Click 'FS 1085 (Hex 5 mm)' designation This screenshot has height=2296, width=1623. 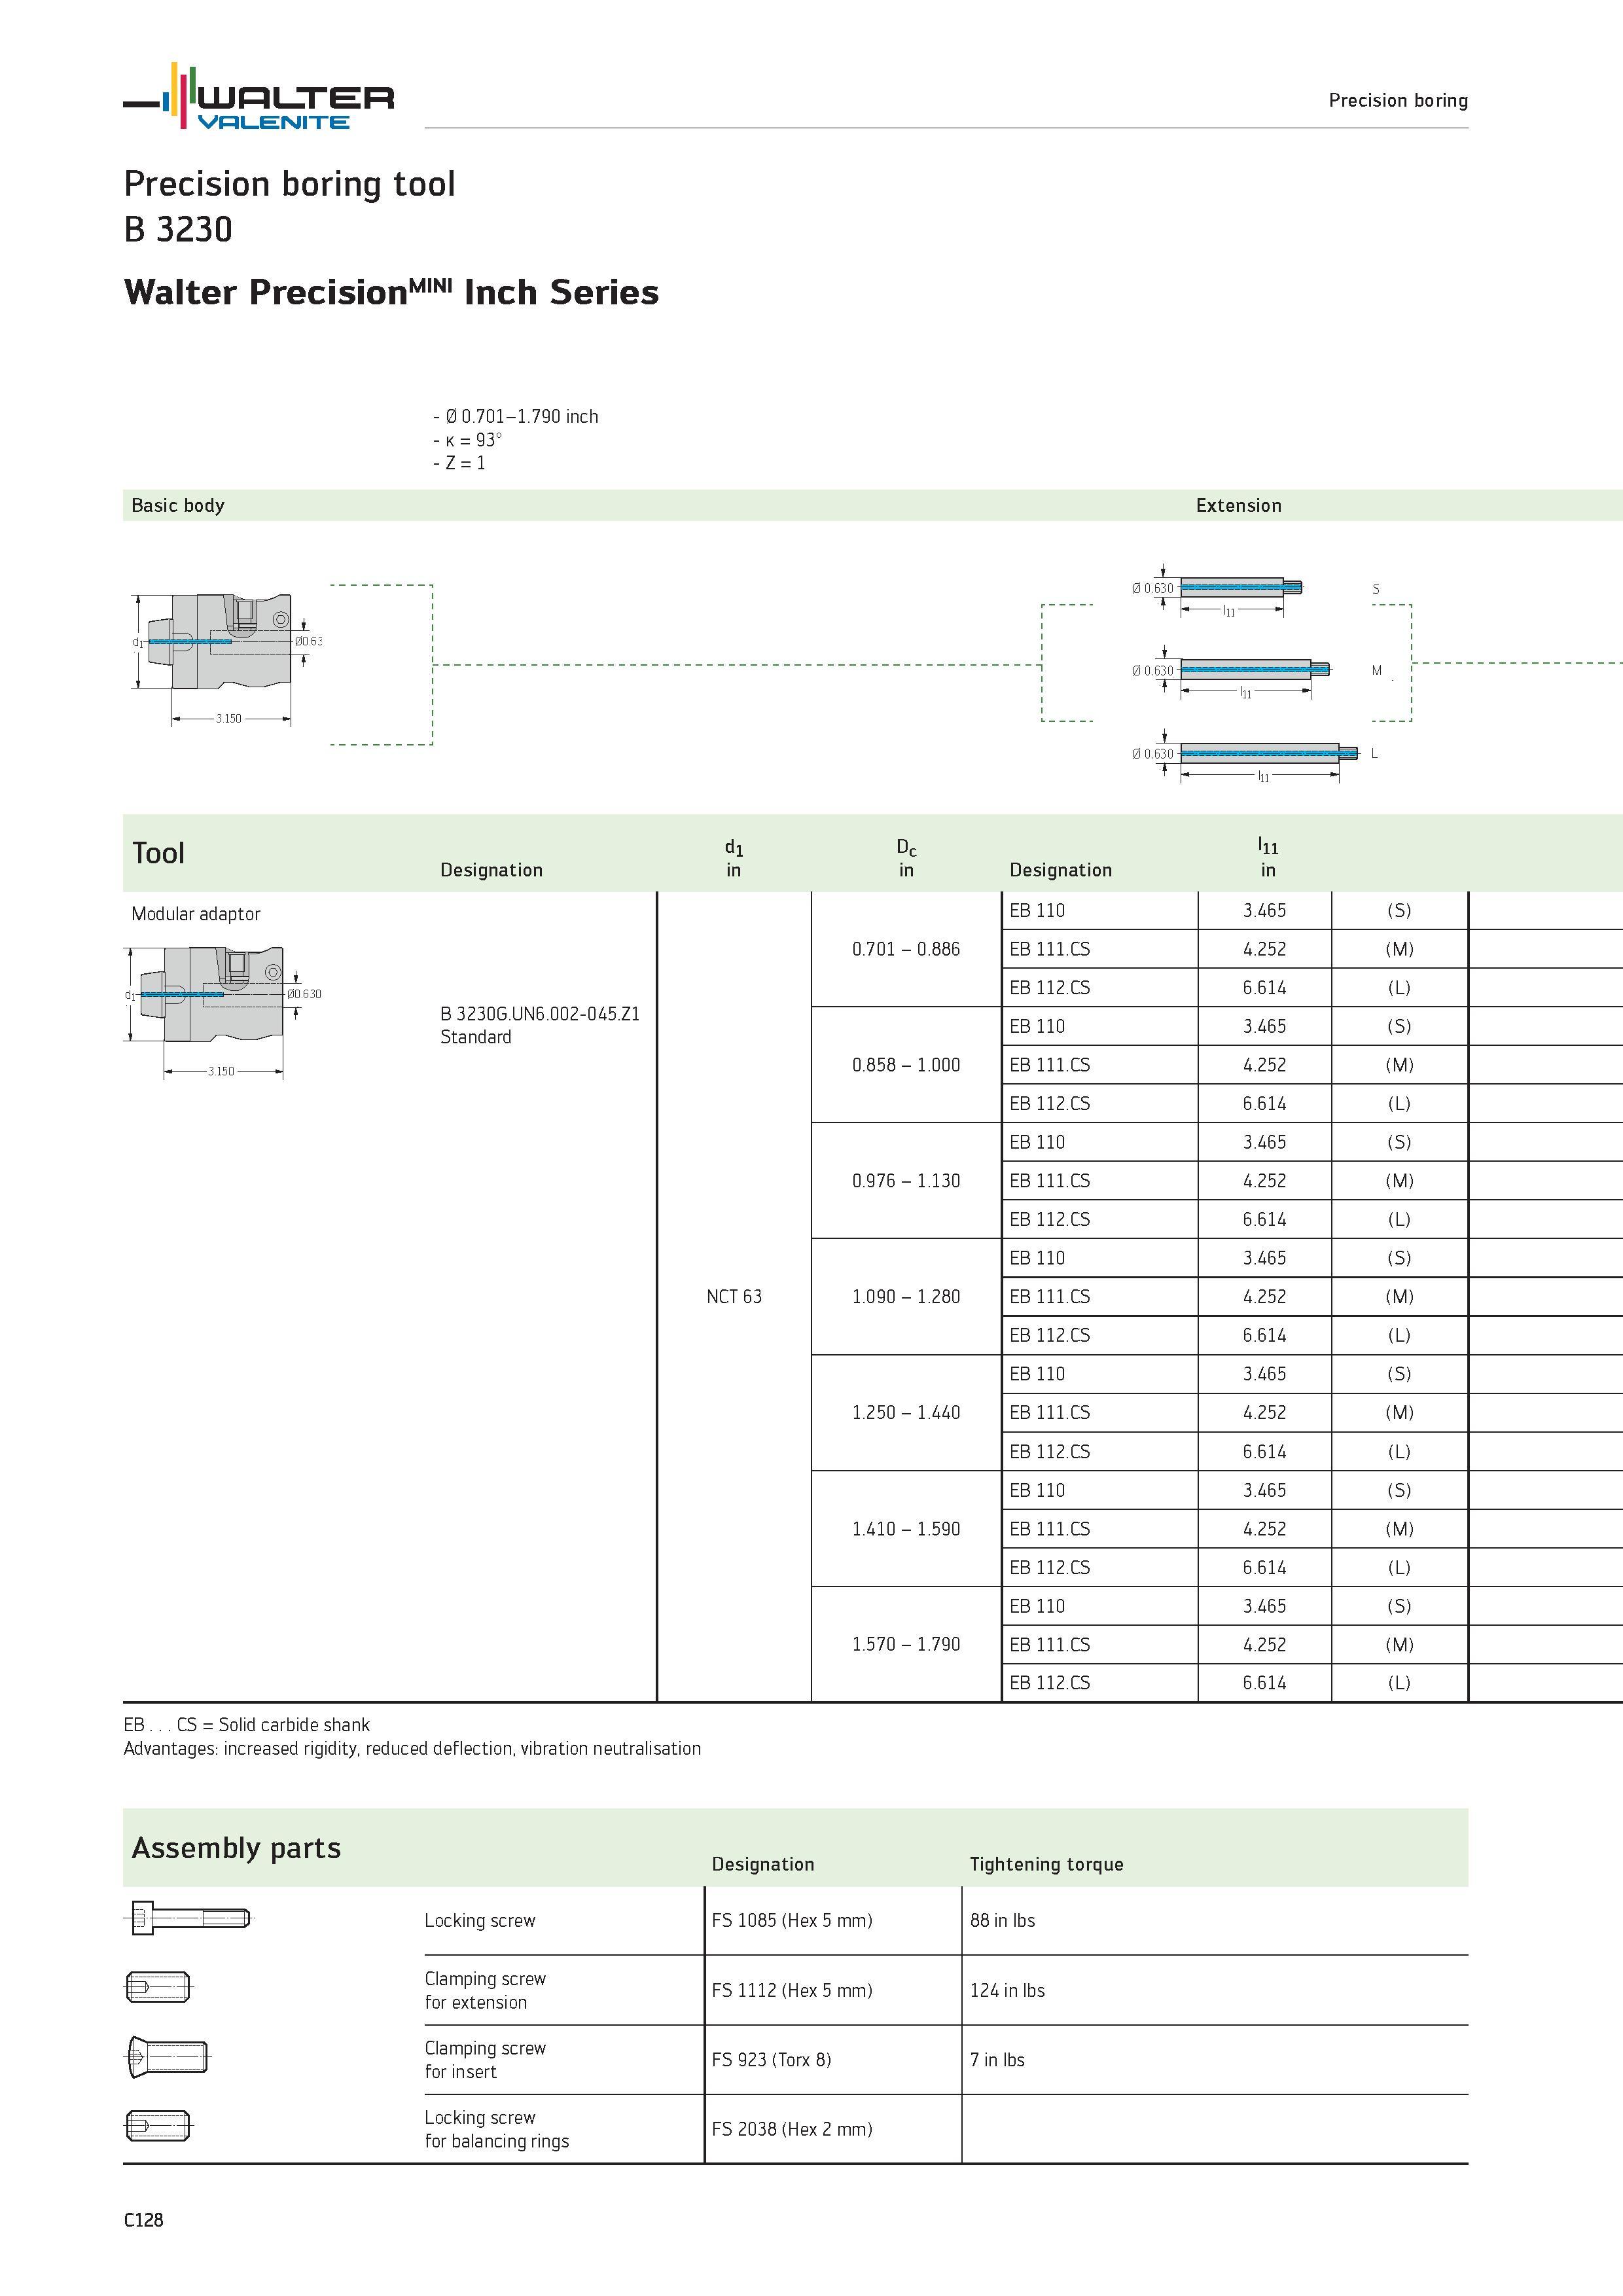tap(792, 1920)
